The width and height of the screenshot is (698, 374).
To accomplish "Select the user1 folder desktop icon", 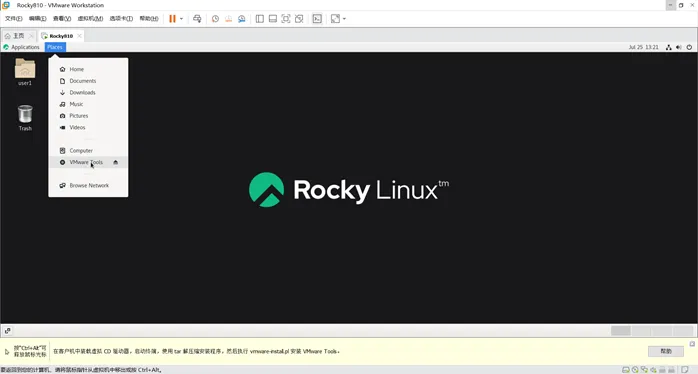I will coord(25,72).
